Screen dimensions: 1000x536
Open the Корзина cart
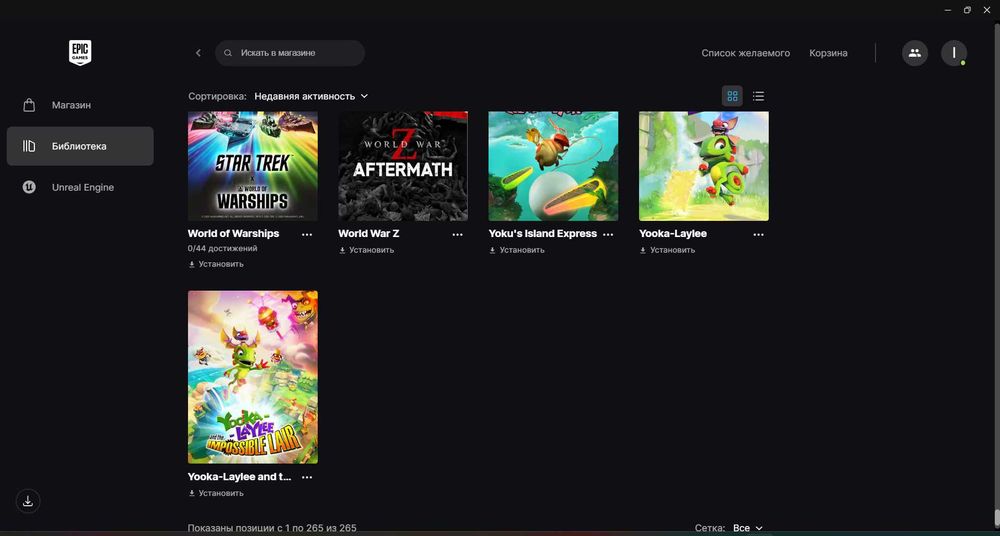pos(828,53)
